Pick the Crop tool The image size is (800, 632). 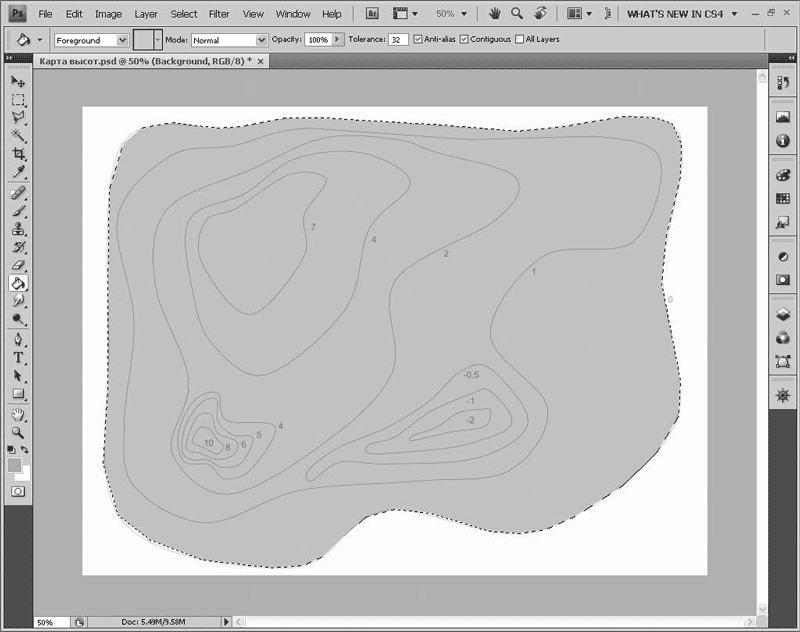tap(18, 154)
